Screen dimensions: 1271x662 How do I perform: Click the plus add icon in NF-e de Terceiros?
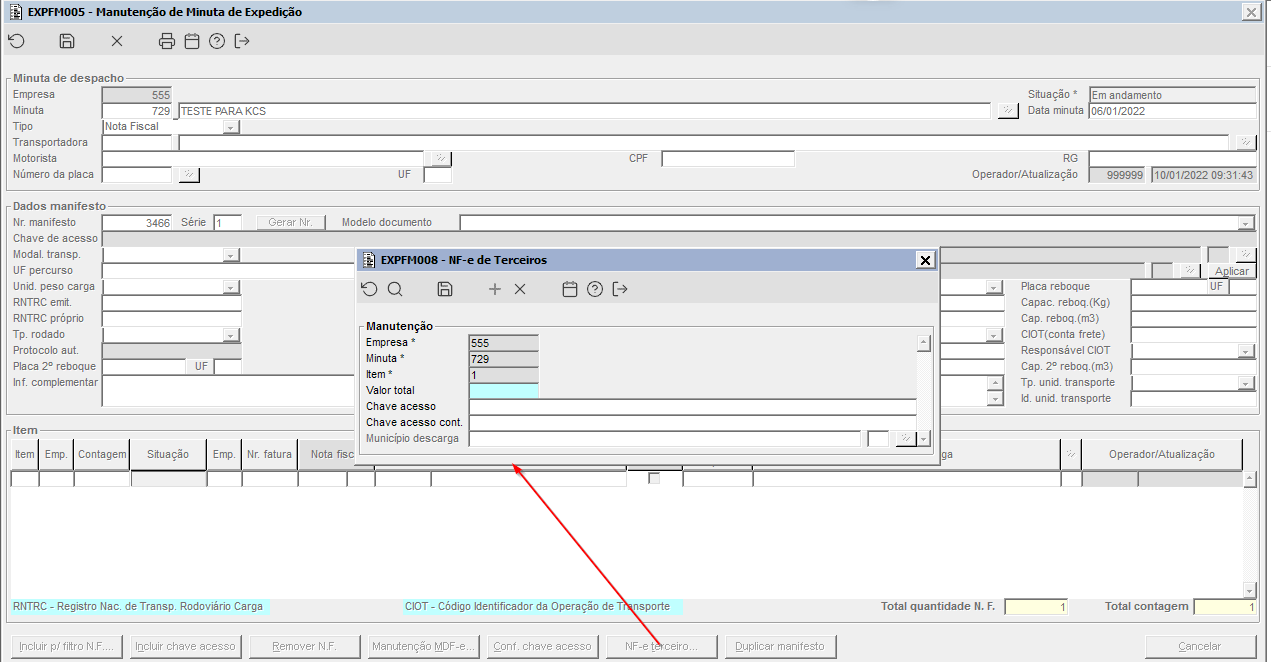click(x=495, y=289)
